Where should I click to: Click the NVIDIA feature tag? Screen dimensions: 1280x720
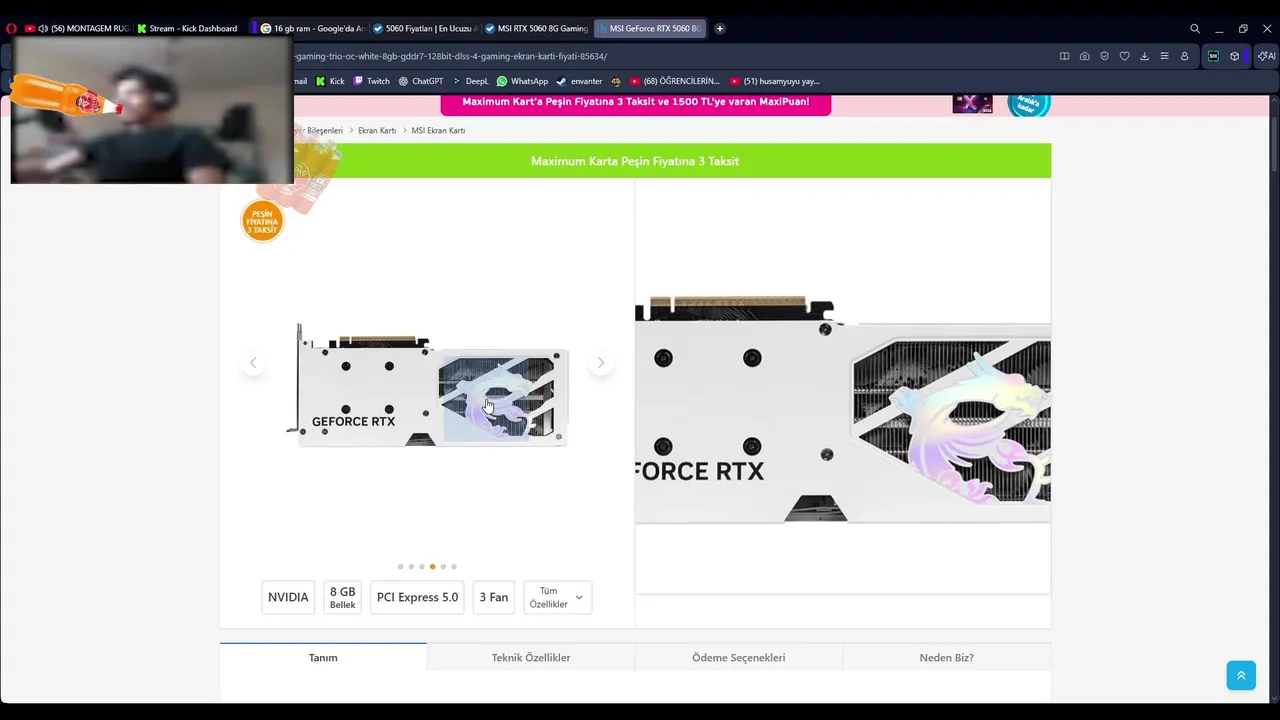(288, 597)
